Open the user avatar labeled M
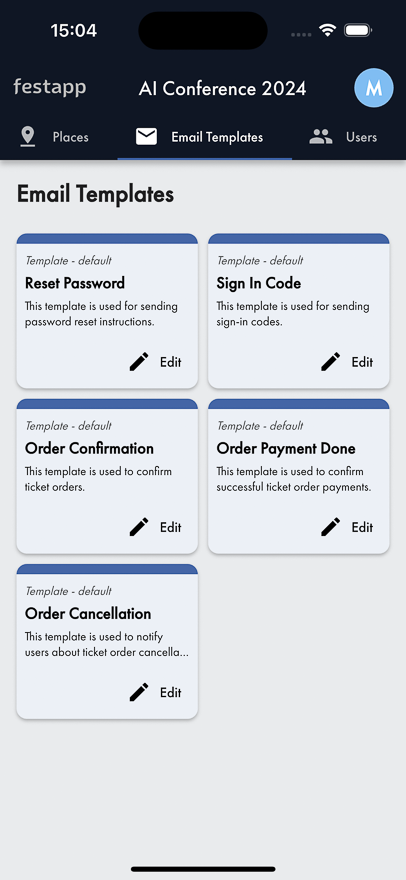Viewport: 406px width, 880px height. 373,88
